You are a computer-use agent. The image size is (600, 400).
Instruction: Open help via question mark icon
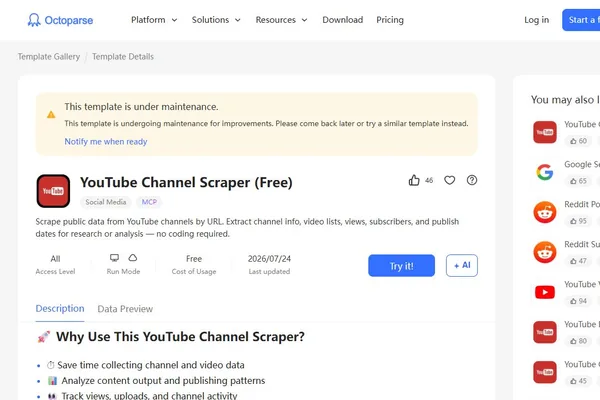pyautogui.click(x=472, y=180)
